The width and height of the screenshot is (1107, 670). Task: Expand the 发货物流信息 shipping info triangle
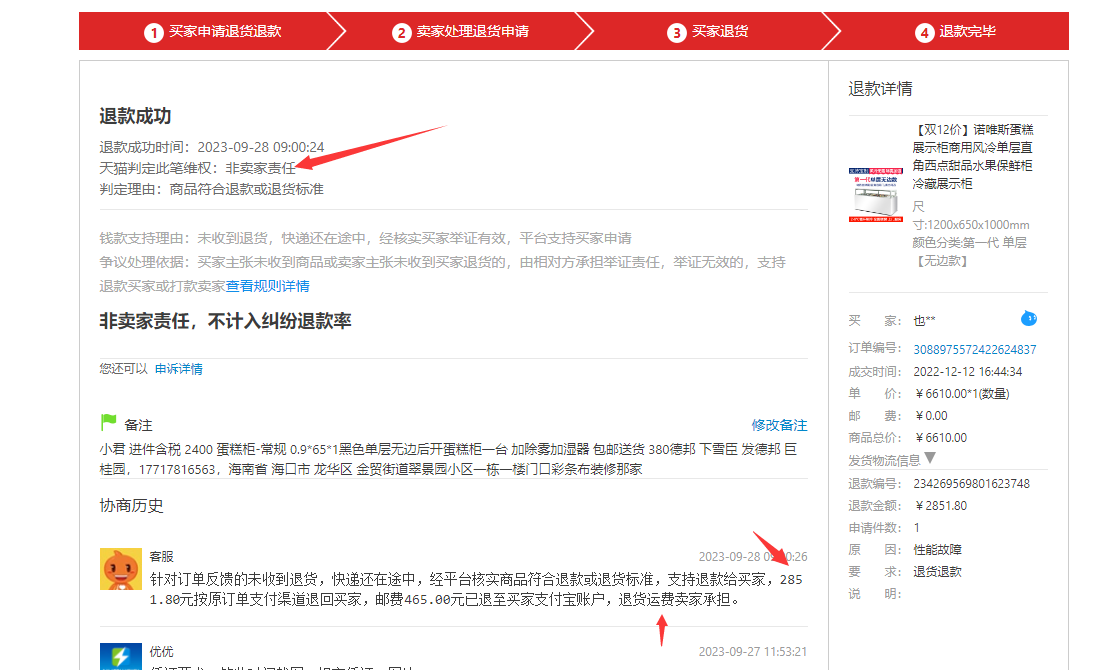930,458
